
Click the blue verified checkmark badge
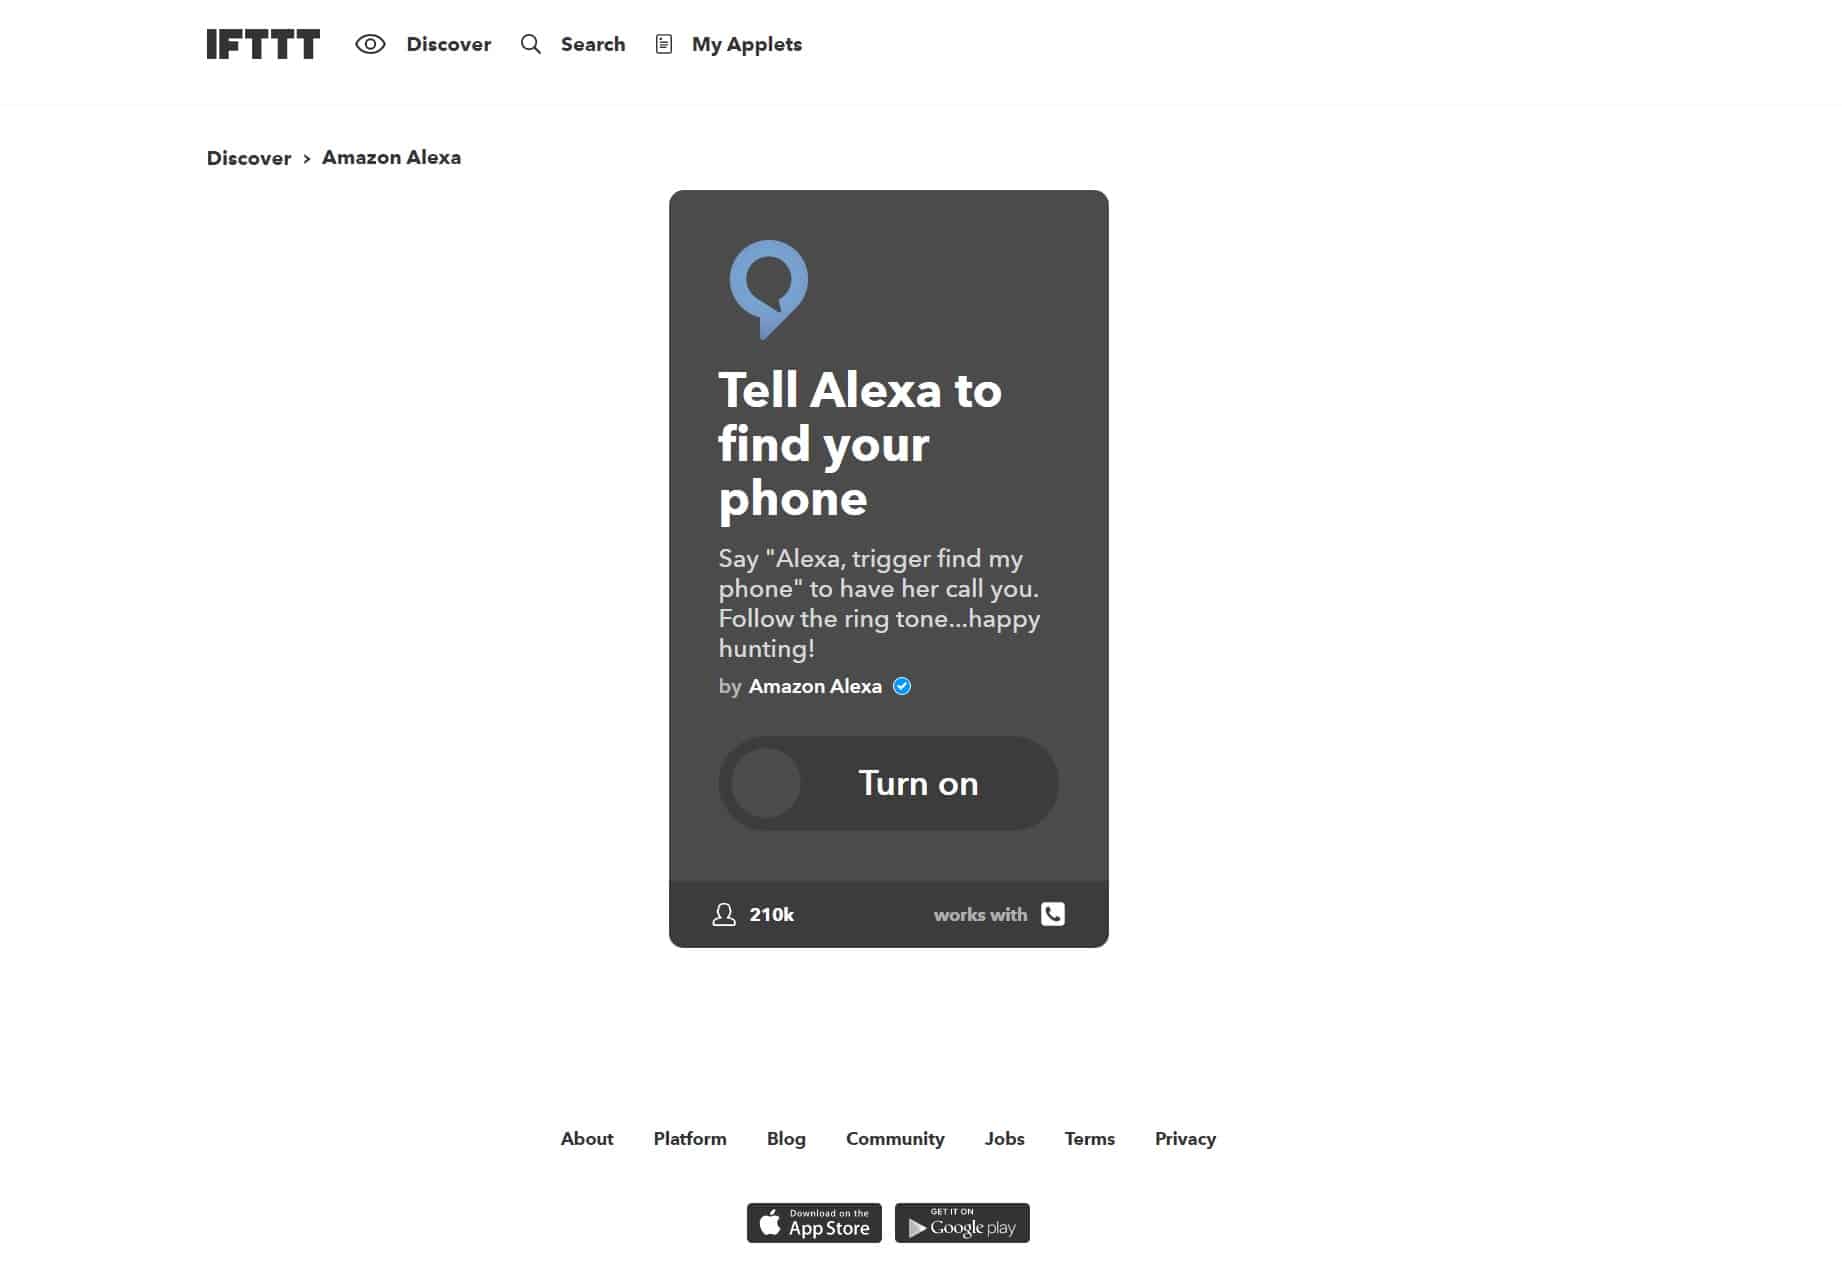pyautogui.click(x=902, y=686)
